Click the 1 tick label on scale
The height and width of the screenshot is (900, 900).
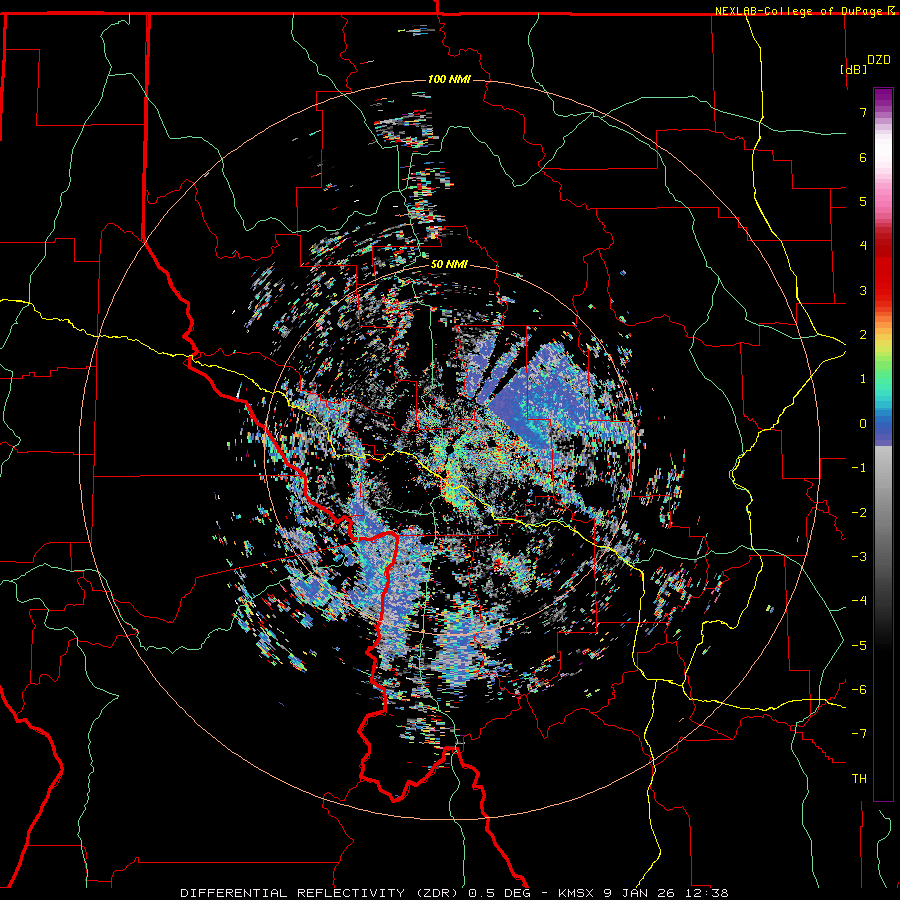tap(863, 379)
